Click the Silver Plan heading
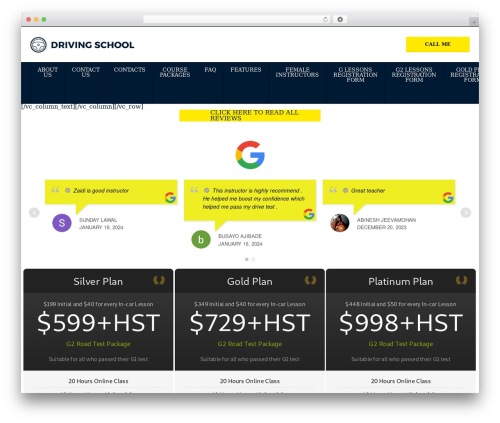Viewport: 500px width, 423px height. coord(98,282)
